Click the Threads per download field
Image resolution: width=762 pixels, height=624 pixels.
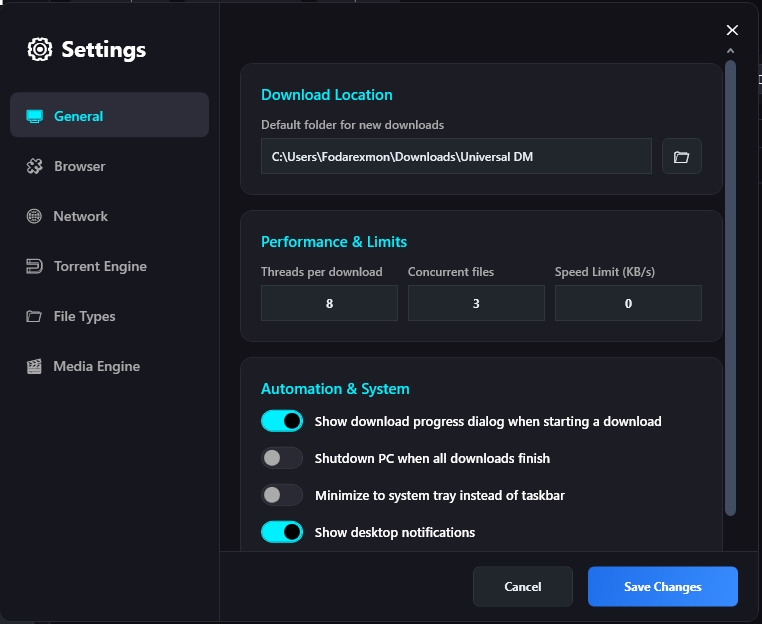point(329,303)
